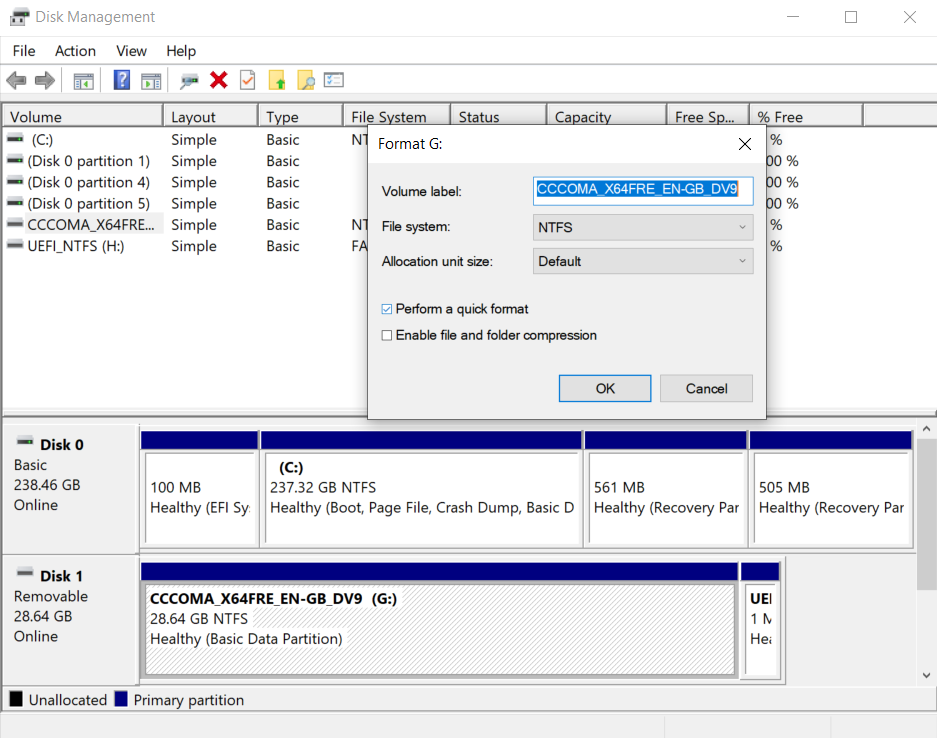Expand the Allocation unit size dropdown
Image resolution: width=937 pixels, height=738 pixels.
pyautogui.click(x=643, y=261)
